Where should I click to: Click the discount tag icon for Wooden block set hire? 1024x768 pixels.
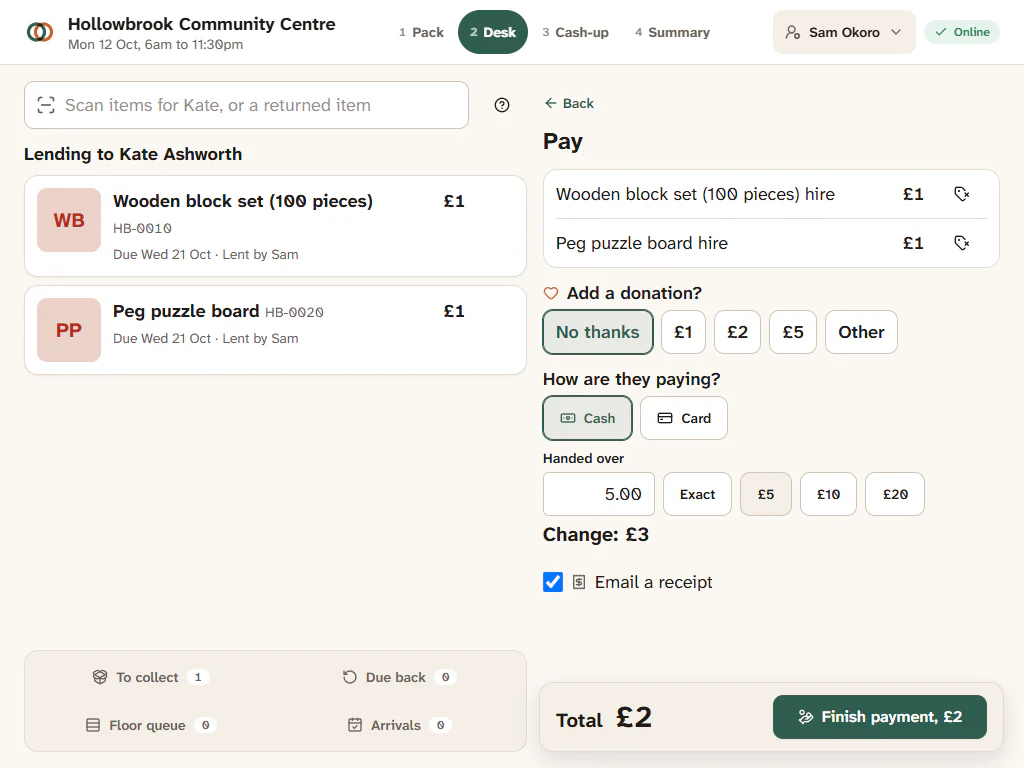tap(961, 194)
